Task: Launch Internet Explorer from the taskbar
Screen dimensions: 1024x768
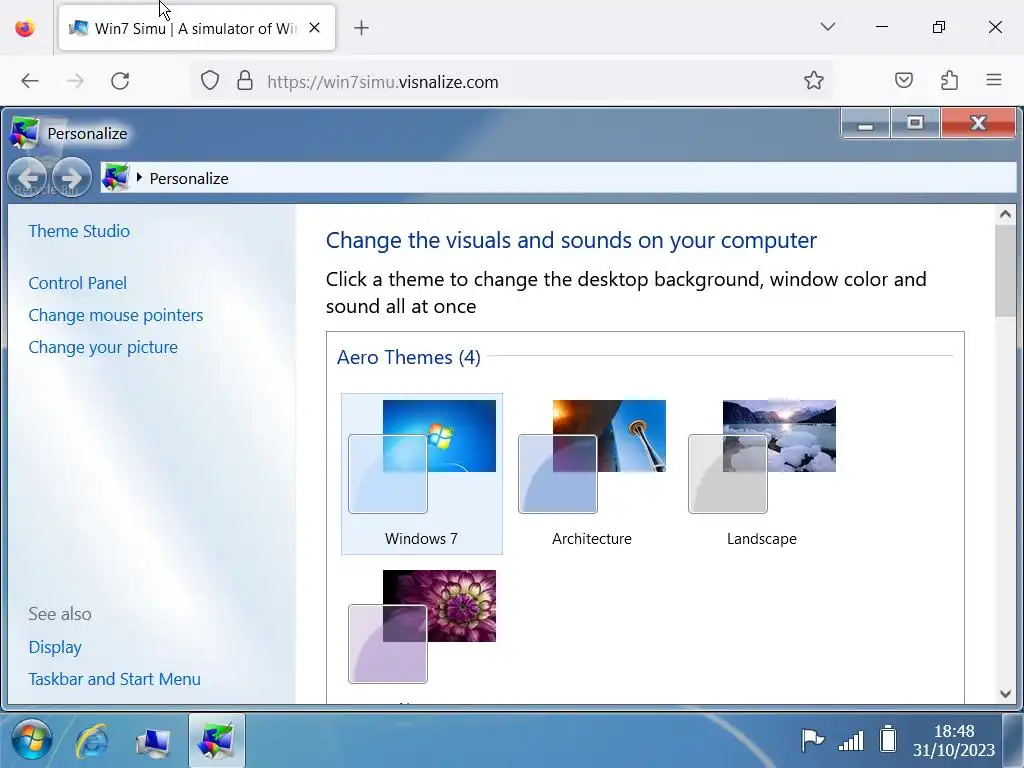Action: click(92, 741)
